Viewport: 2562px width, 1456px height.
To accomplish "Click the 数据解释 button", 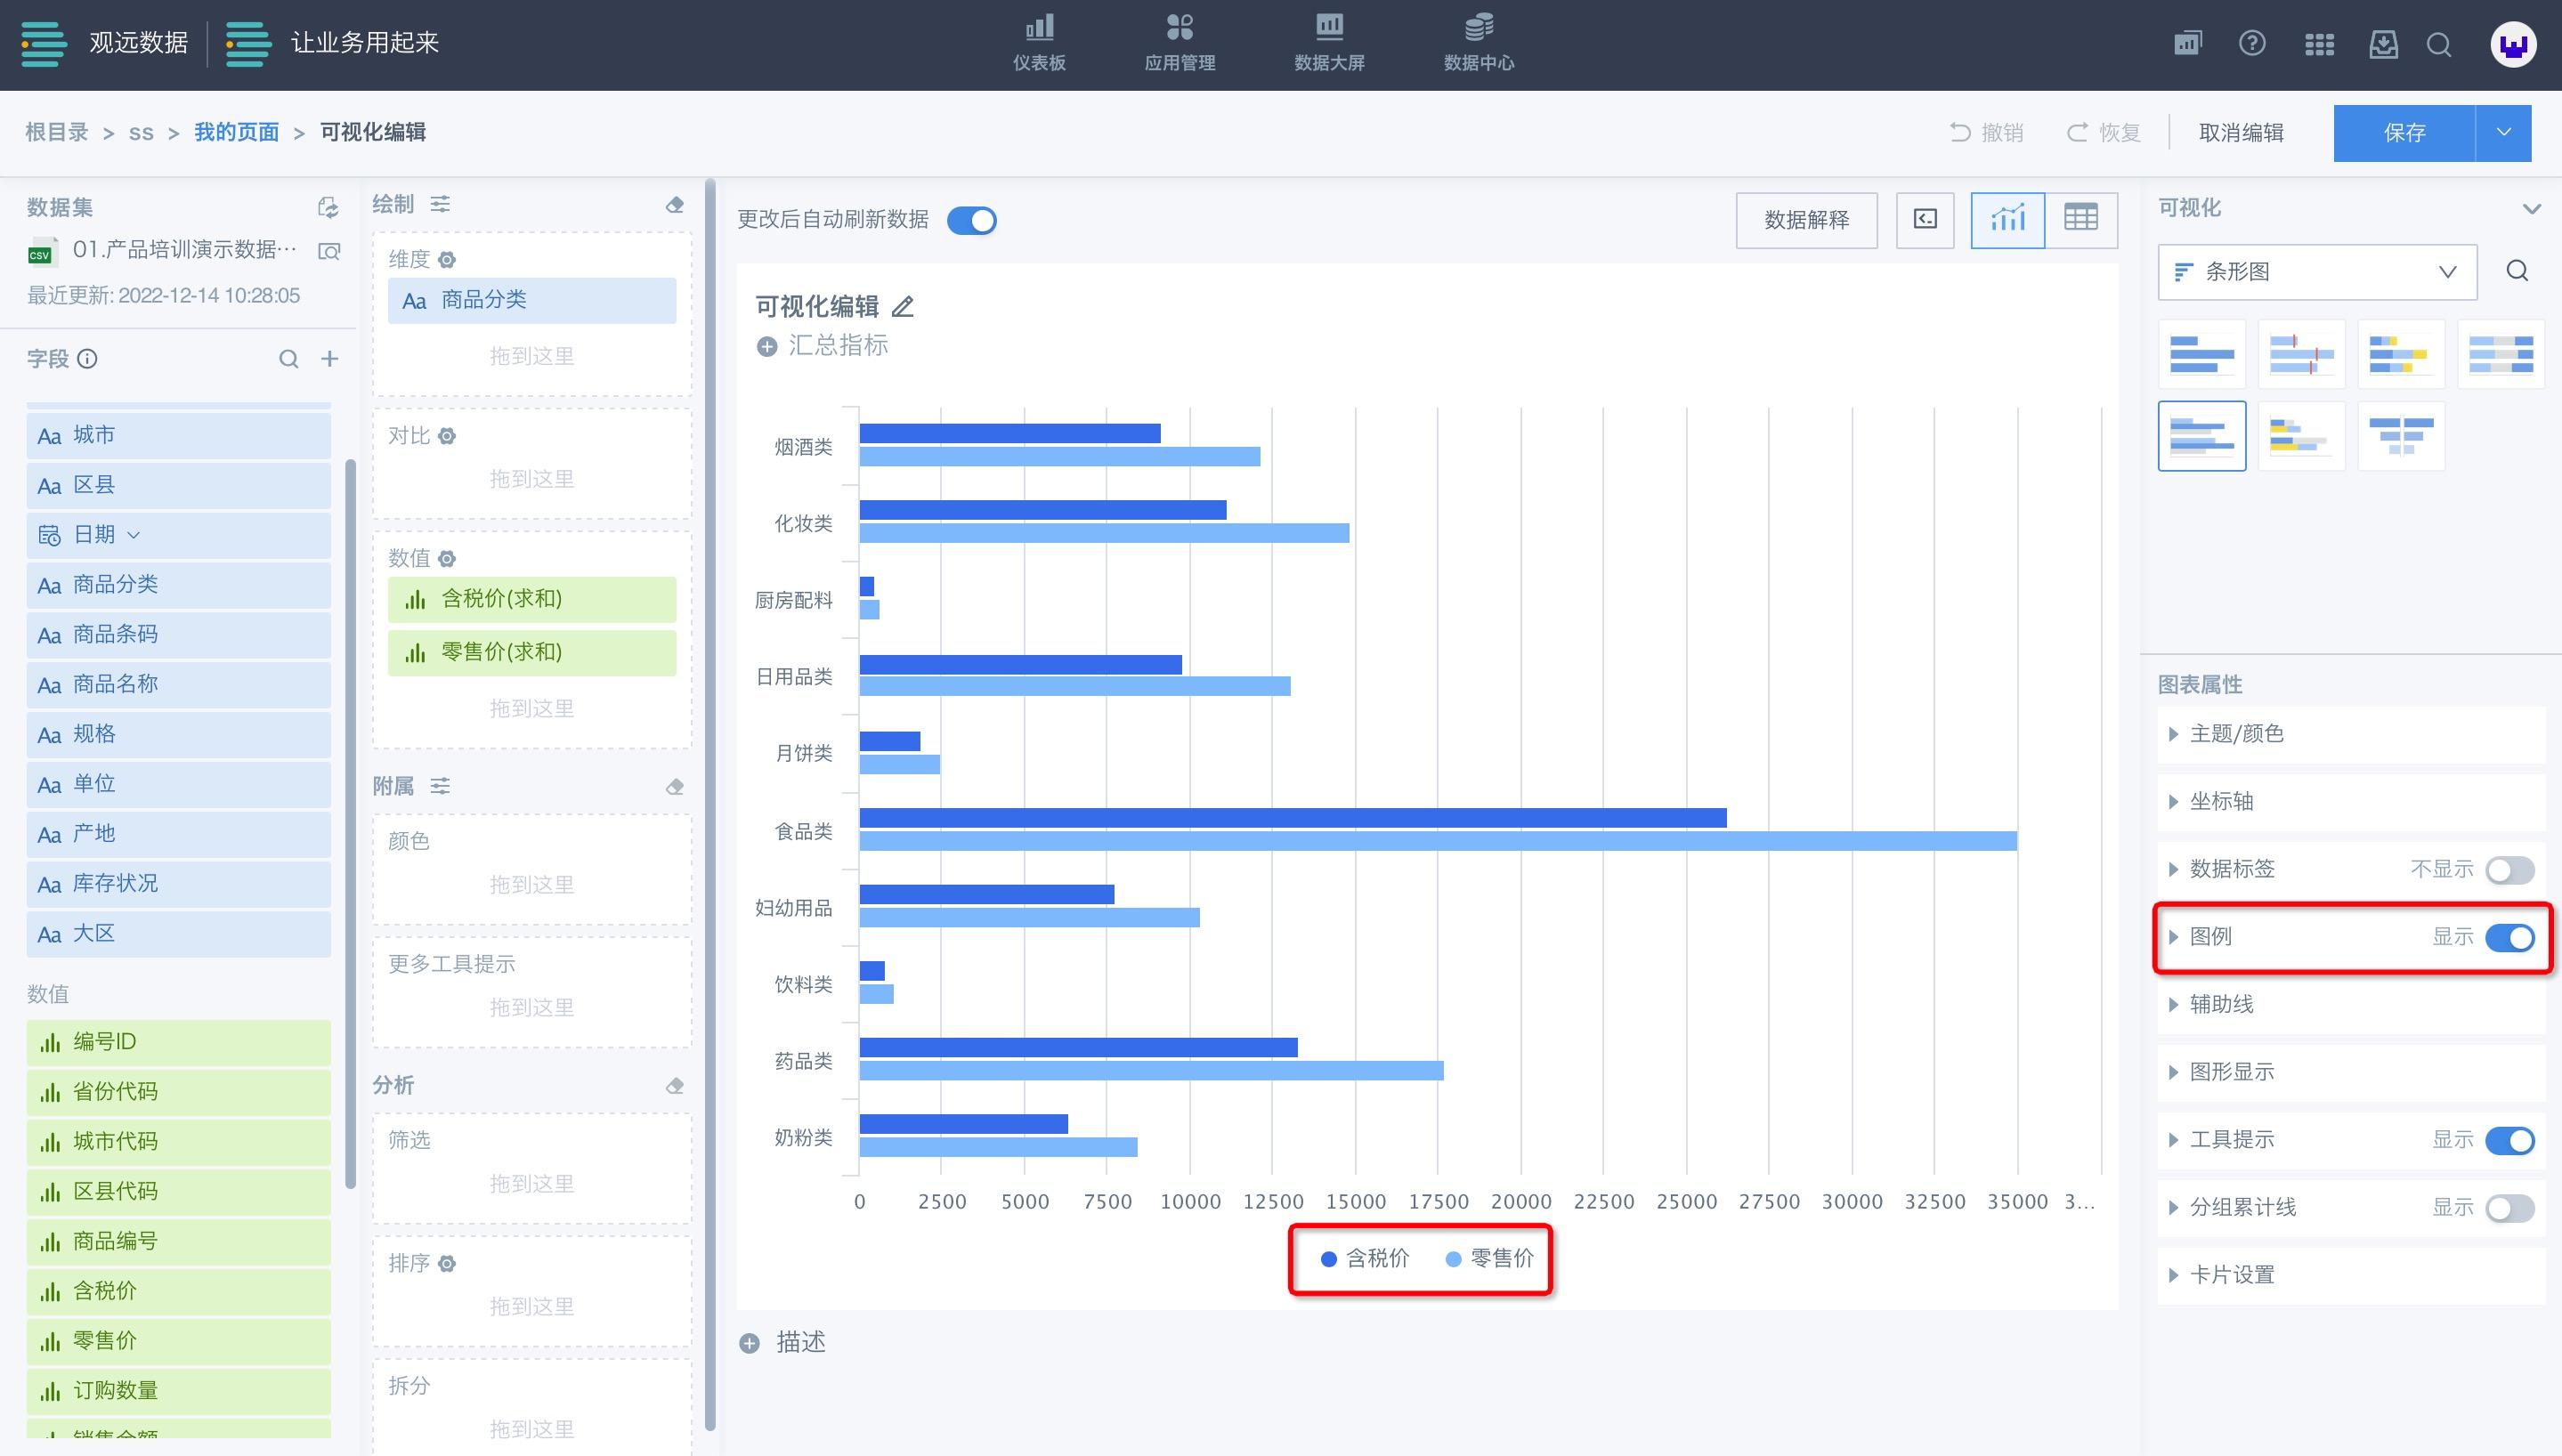I will click(x=1806, y=220).
